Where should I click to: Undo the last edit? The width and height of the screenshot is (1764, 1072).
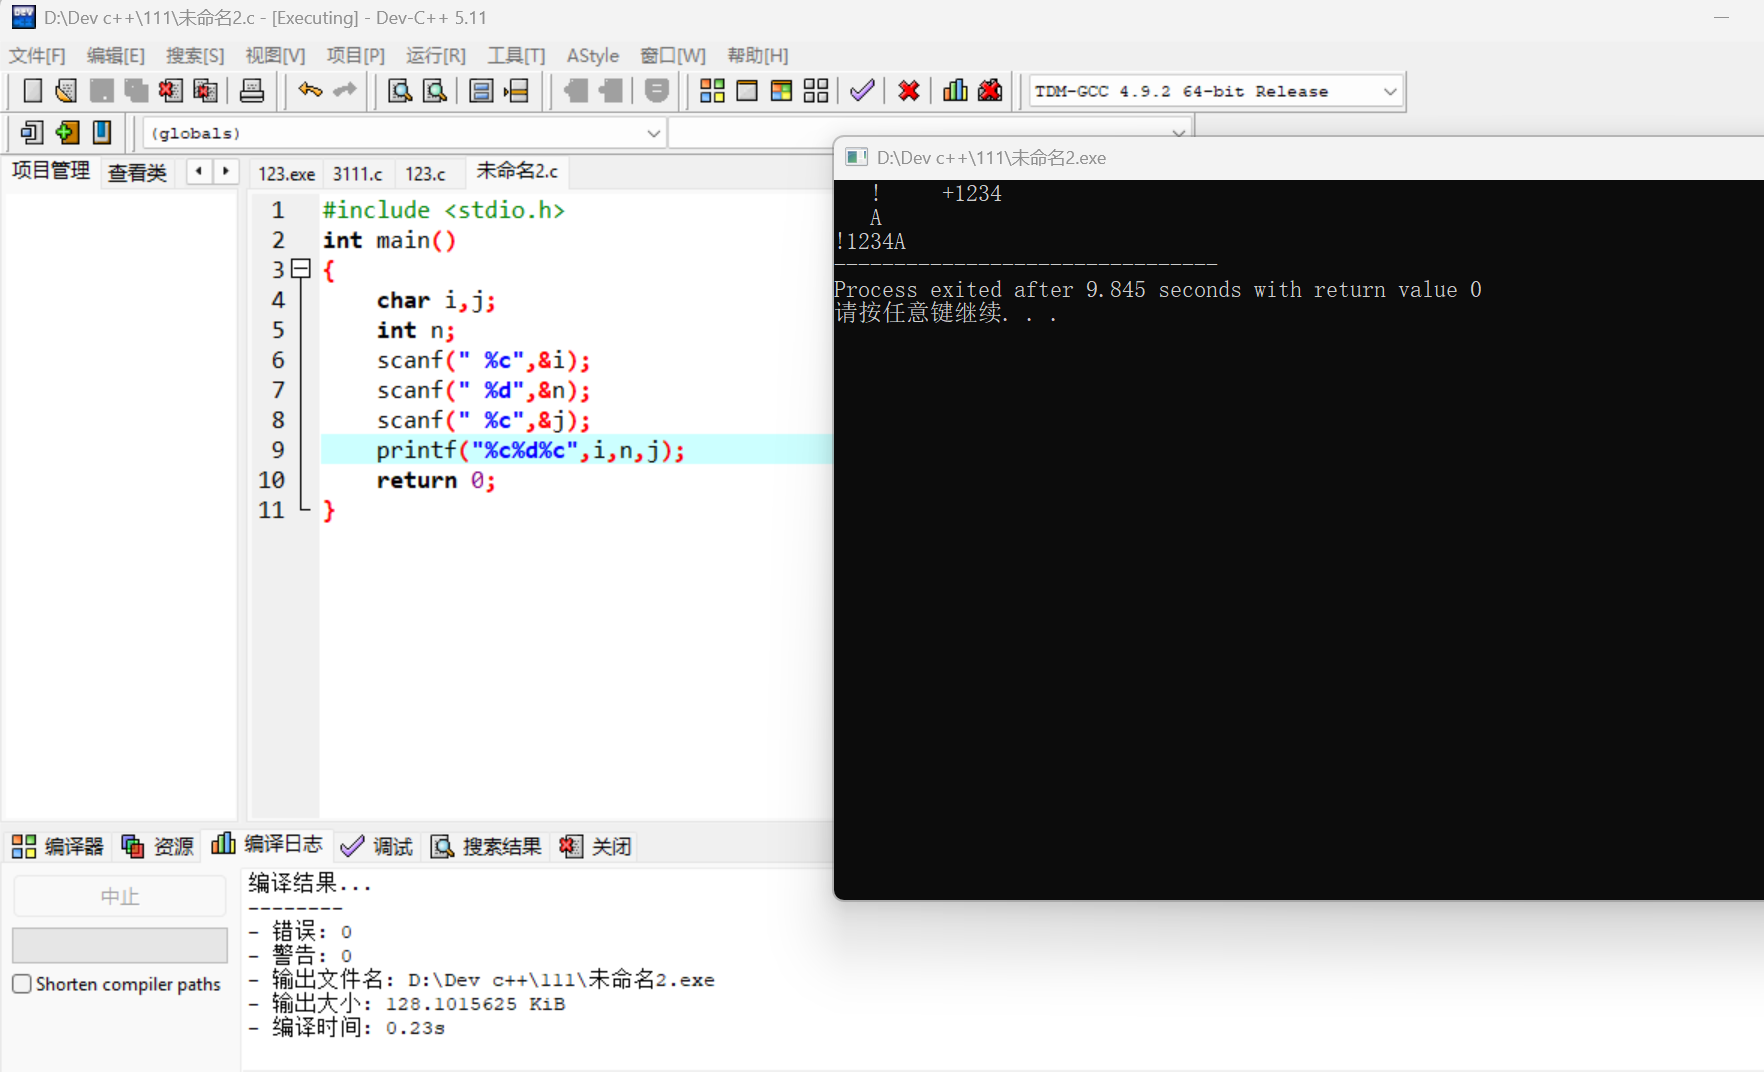(x=310, y=91)
